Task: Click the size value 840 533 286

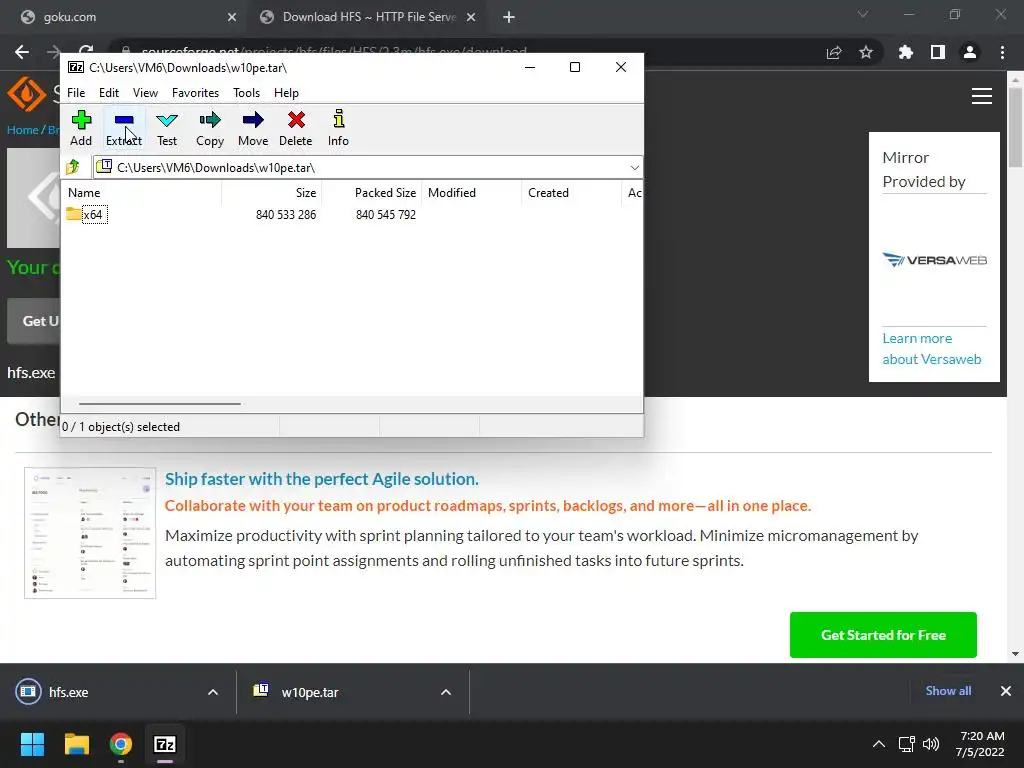Action: 286,215
